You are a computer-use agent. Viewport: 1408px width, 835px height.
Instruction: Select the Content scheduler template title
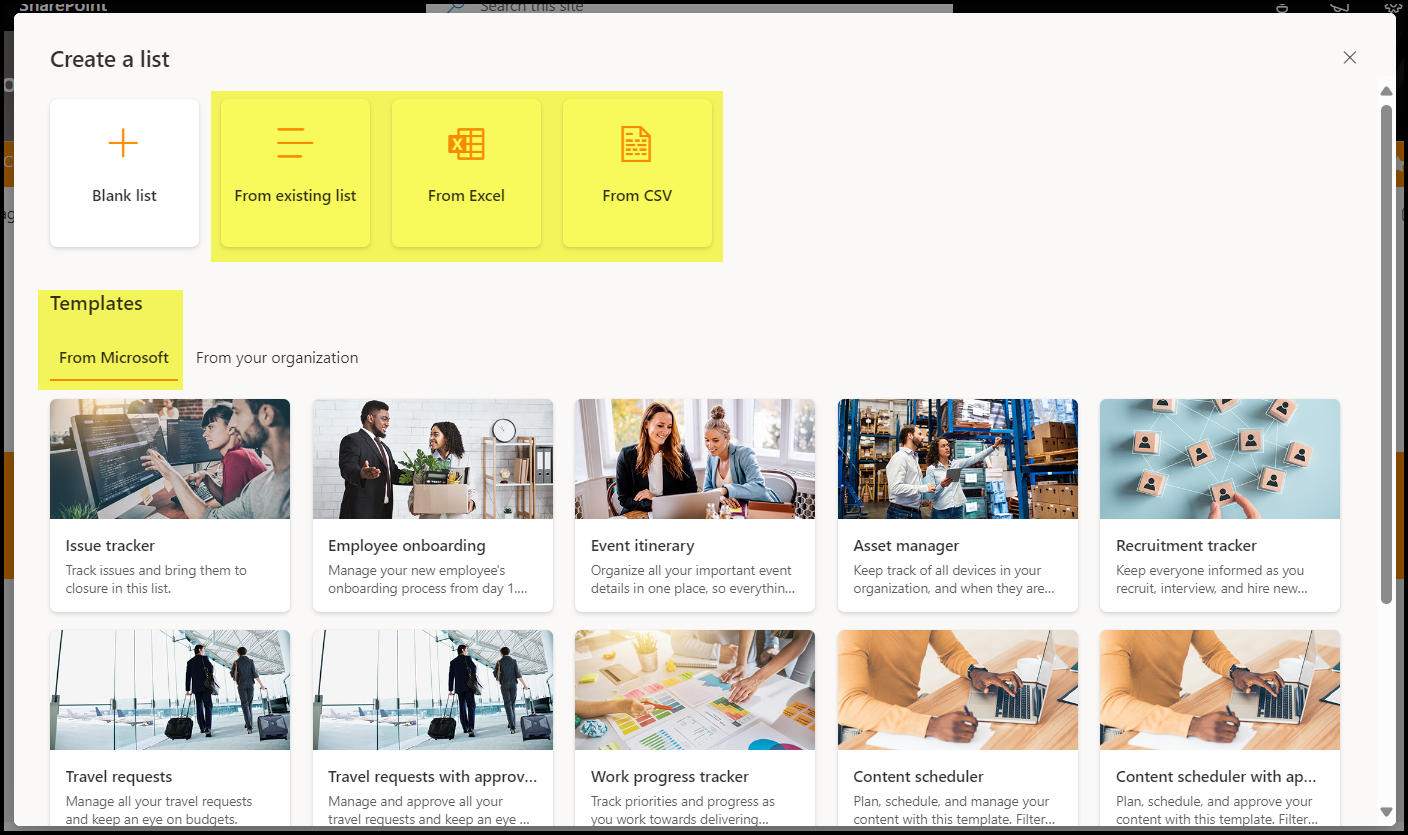pyautogui.click(x=918, y=777)
